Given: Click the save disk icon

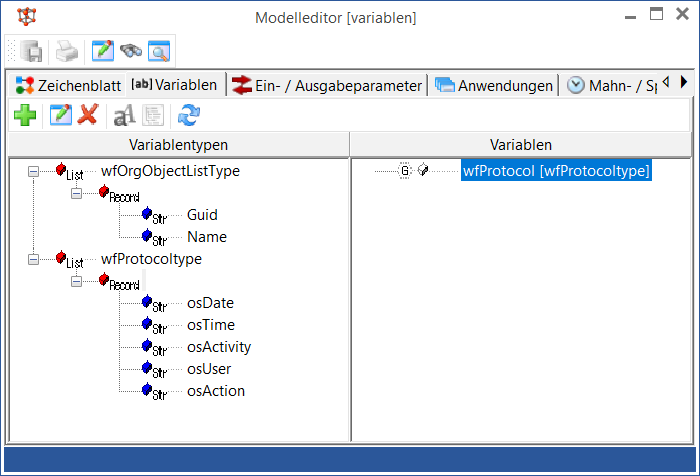Looking at the screenshot, I should (32, 51).
